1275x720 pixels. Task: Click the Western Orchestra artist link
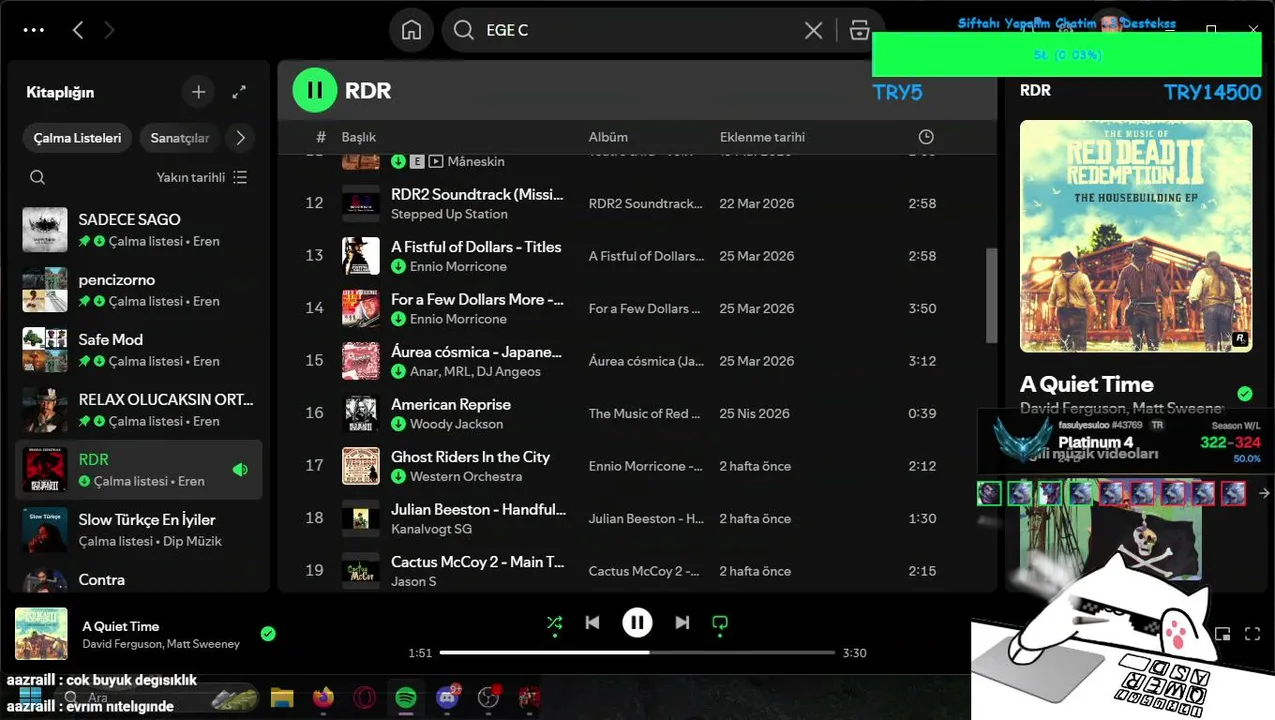(466, 476)
